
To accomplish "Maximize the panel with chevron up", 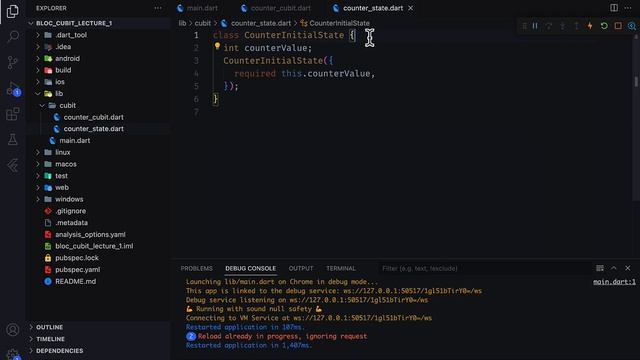I will point(613,268).
